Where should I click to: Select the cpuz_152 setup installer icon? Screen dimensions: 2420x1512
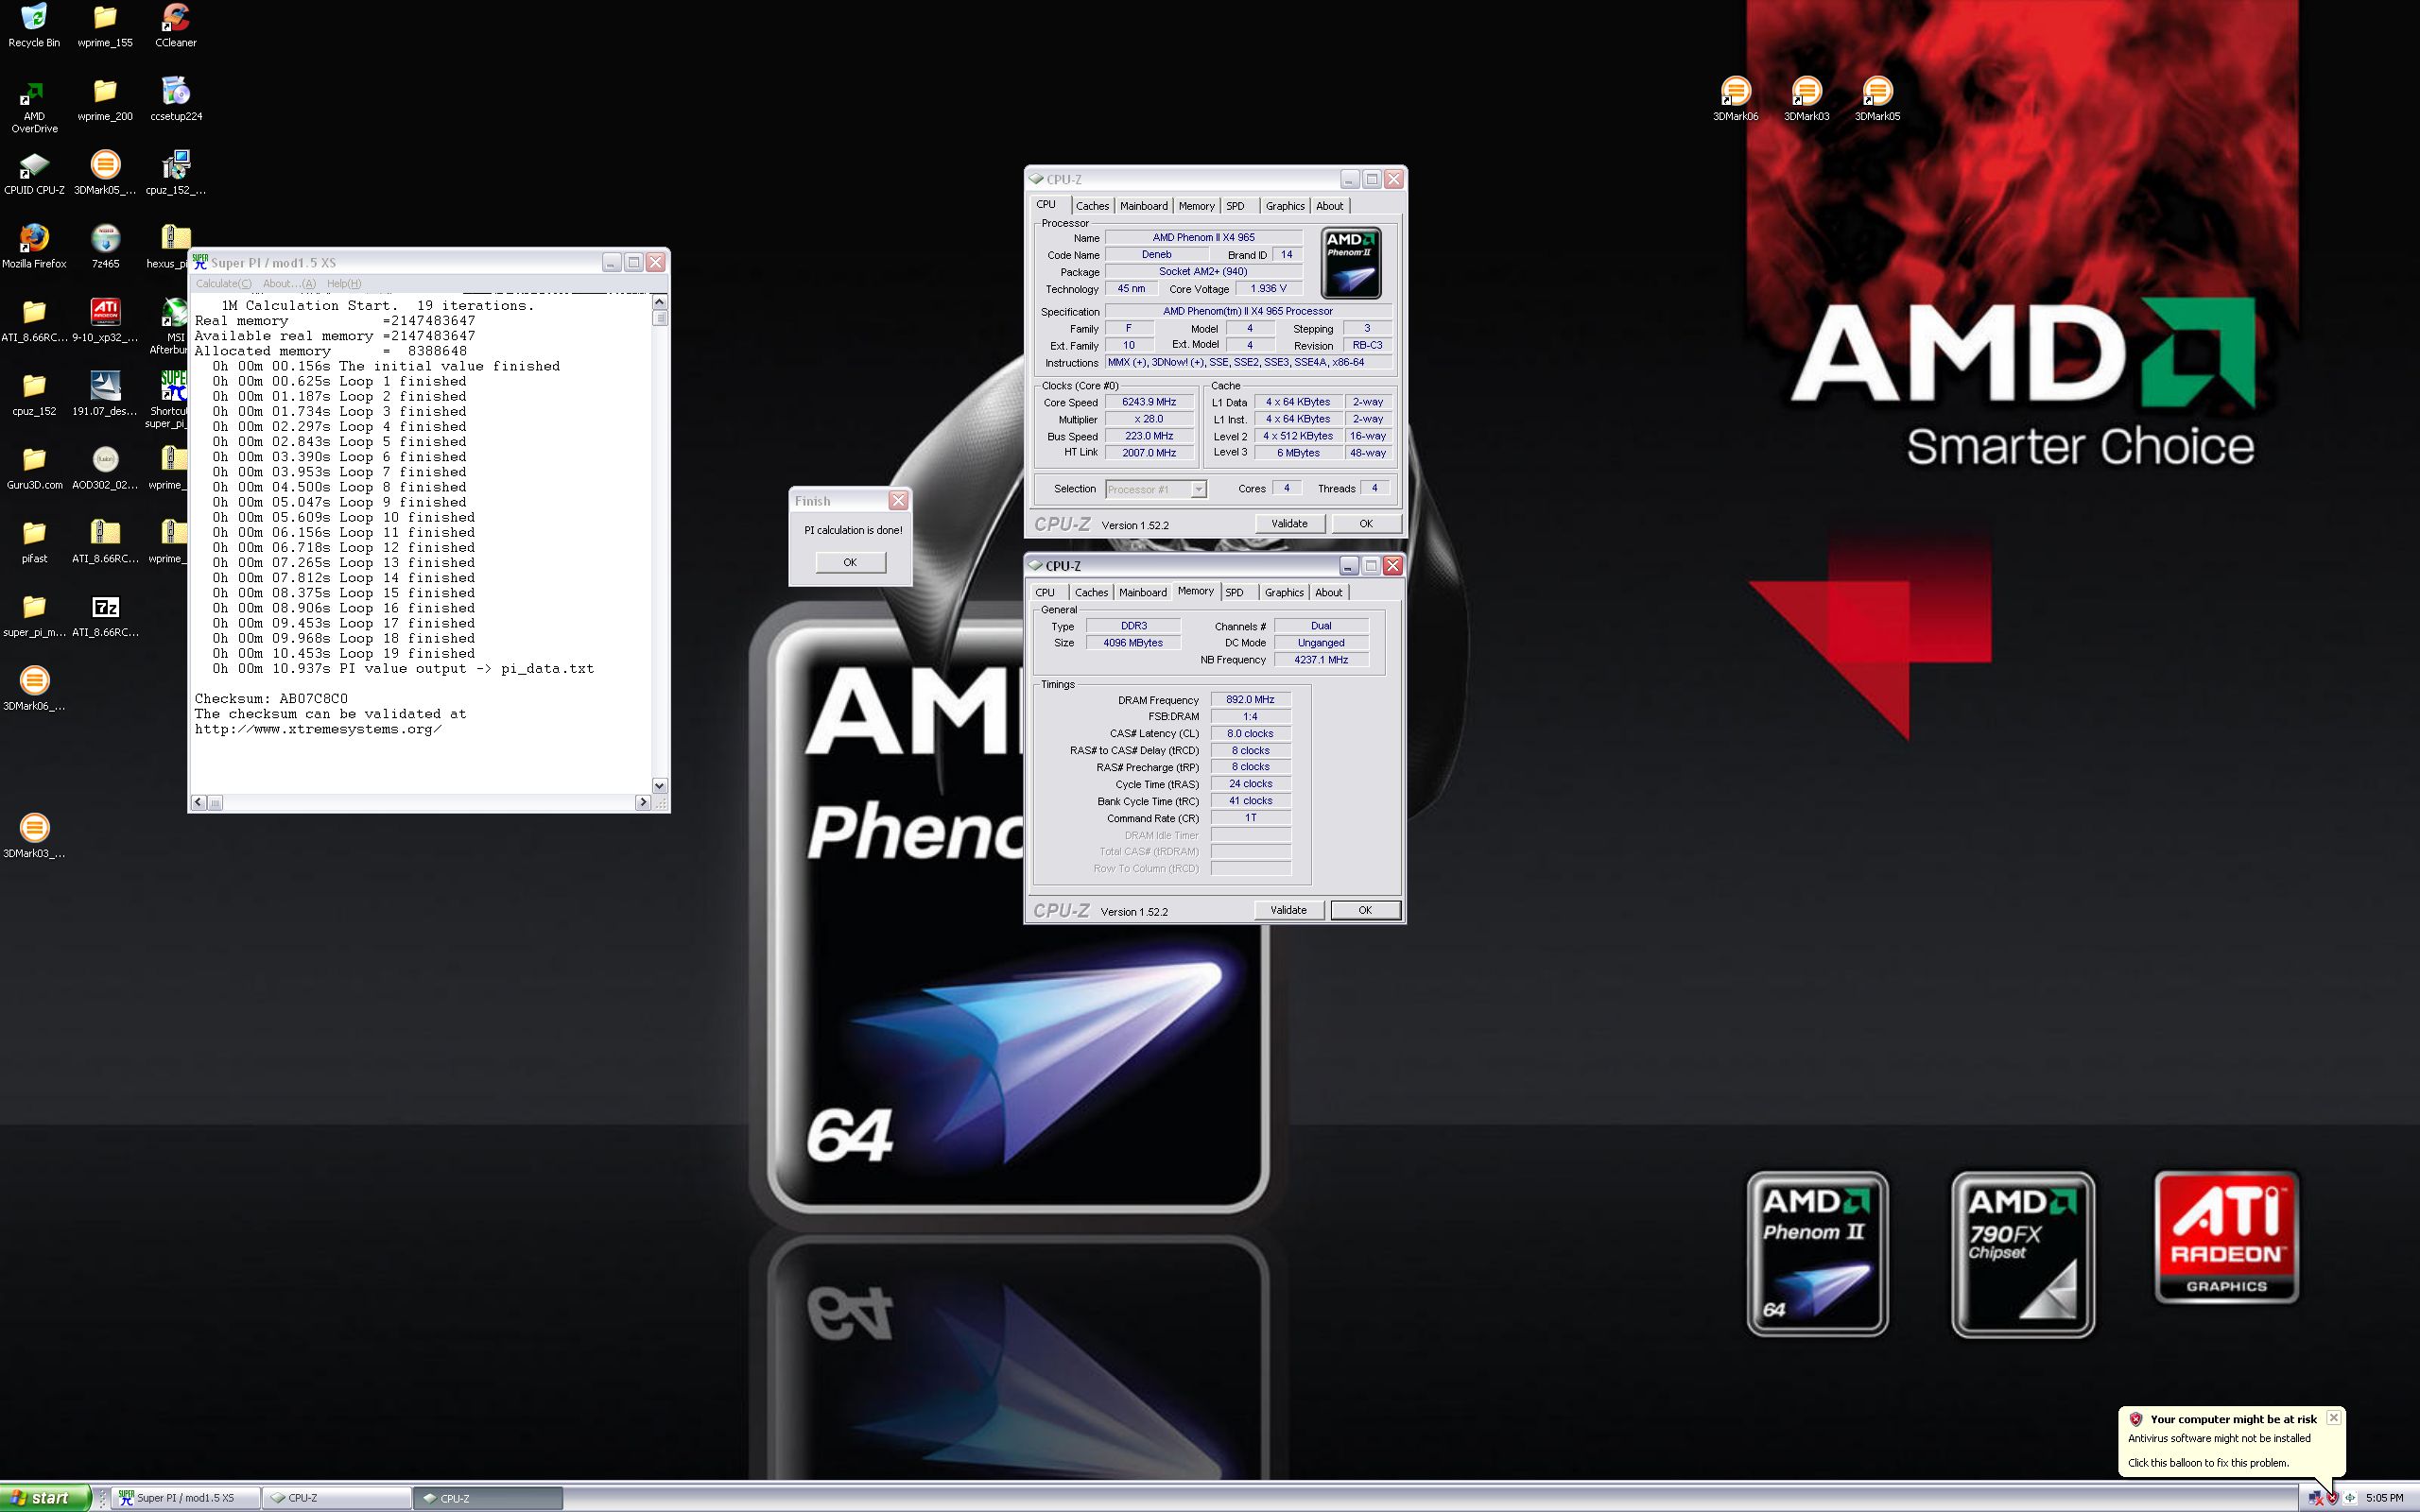(x=176, y=173)
